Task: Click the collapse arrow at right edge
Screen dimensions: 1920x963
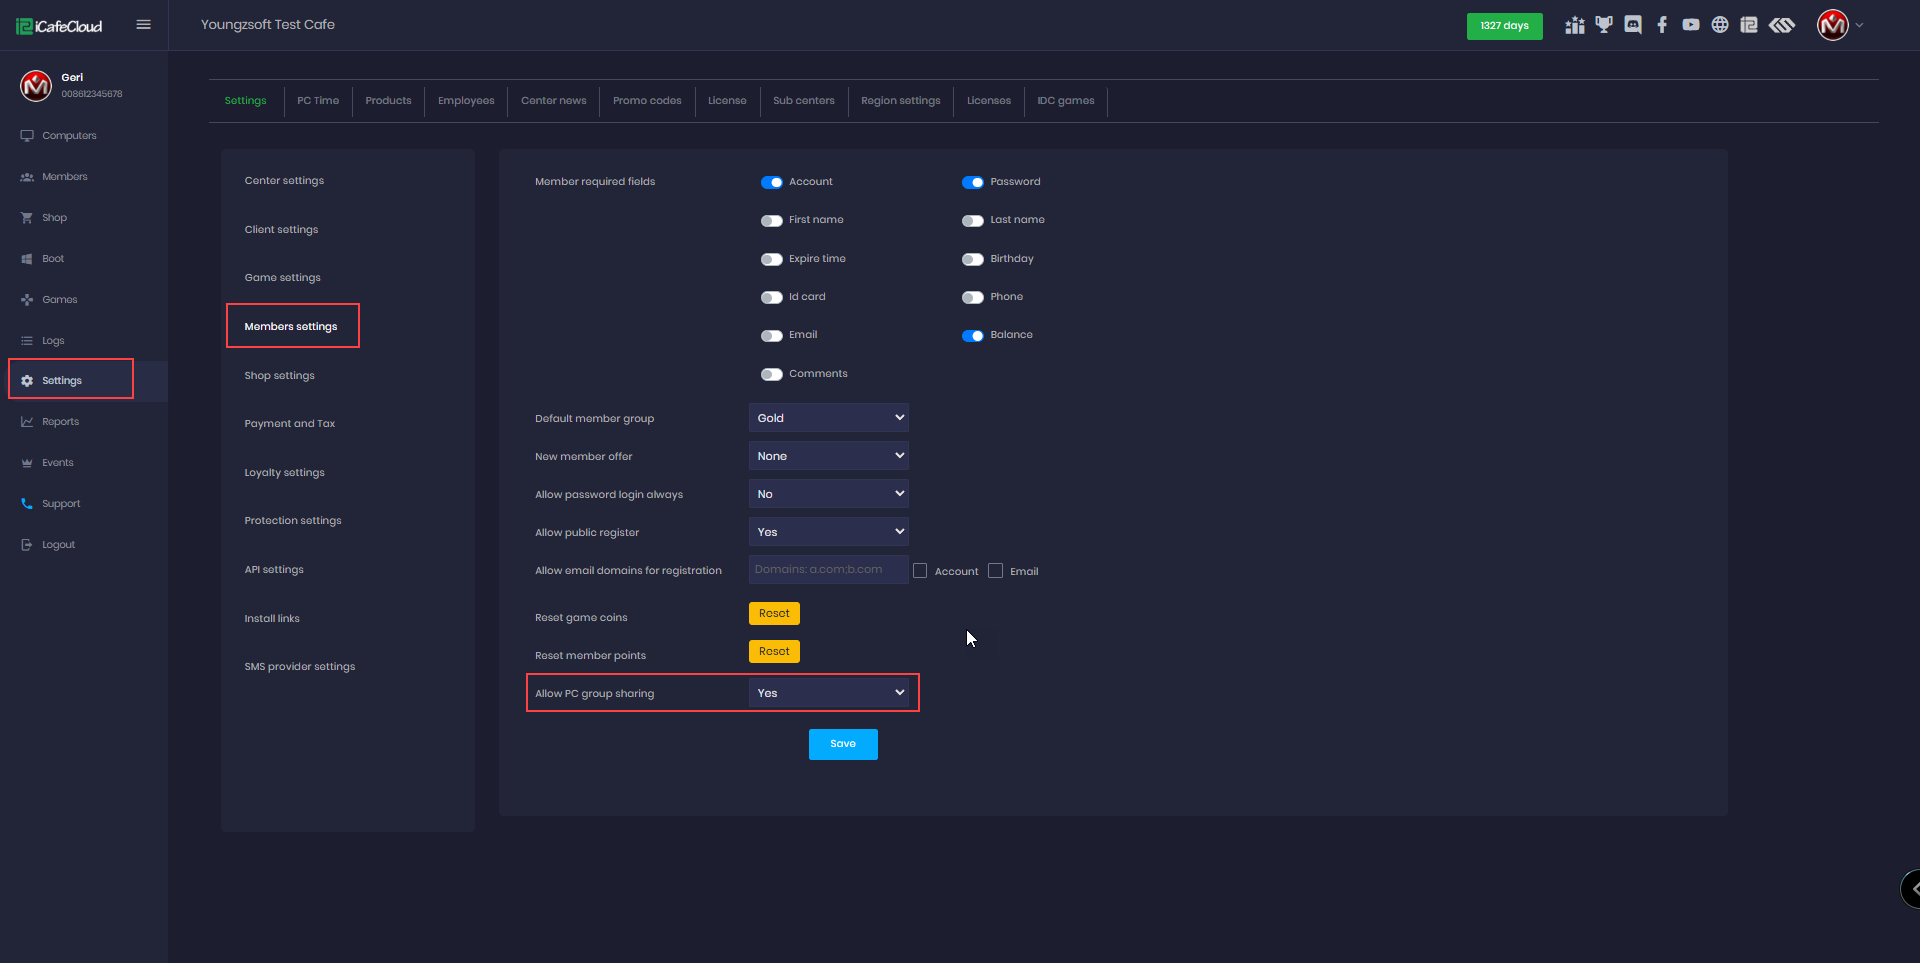Action: (1912, 888)
